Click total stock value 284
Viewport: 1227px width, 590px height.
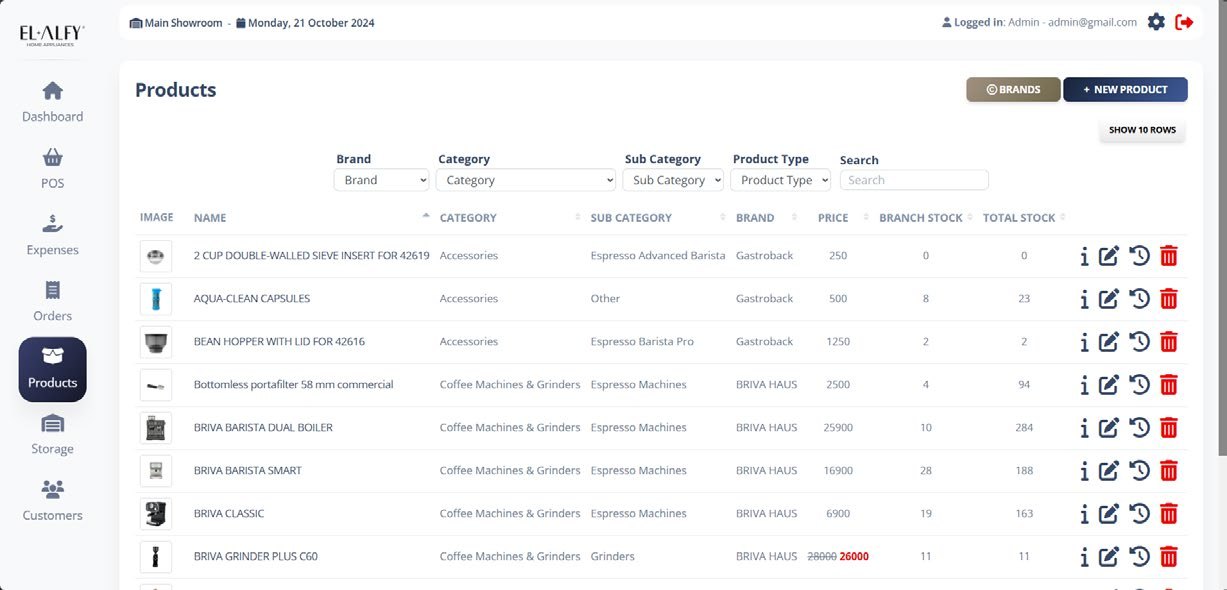tap(1024, 428)
